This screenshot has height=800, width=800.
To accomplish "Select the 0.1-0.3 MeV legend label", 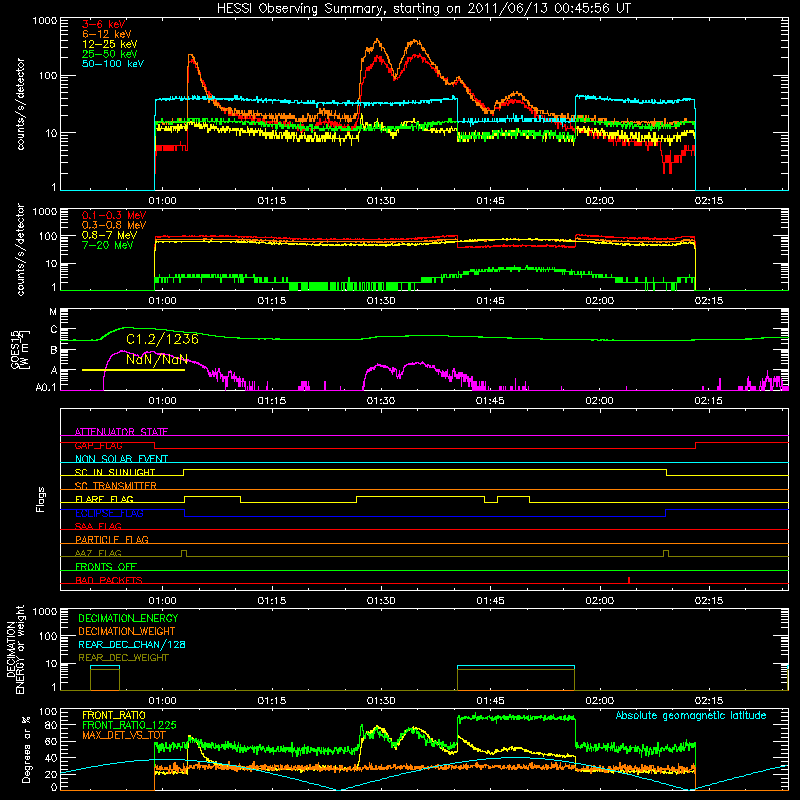I will coord(114,215).
